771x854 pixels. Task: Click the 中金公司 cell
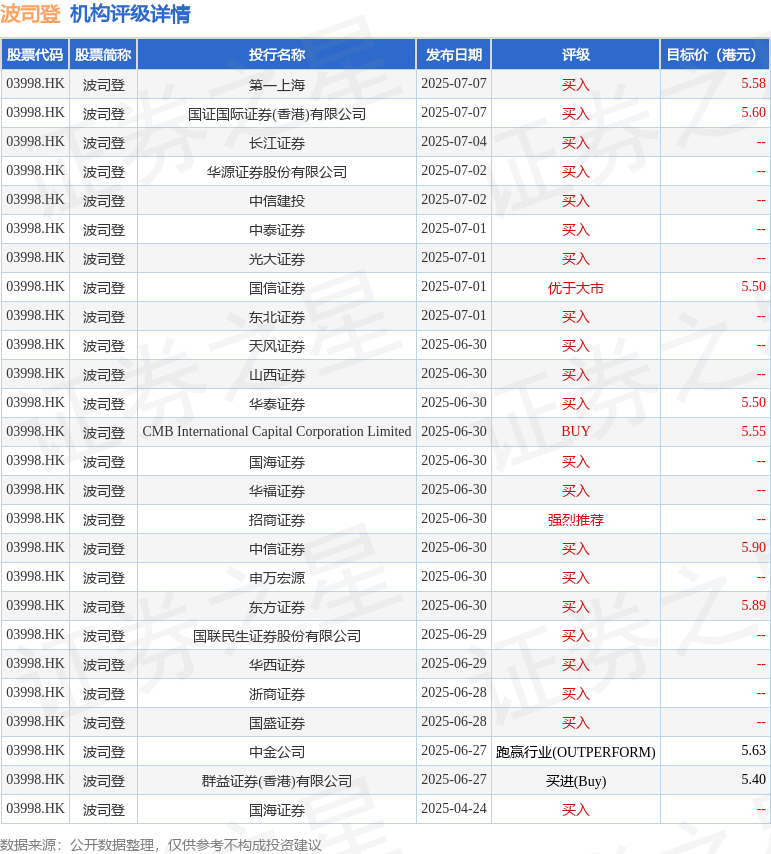click(277, 752)
